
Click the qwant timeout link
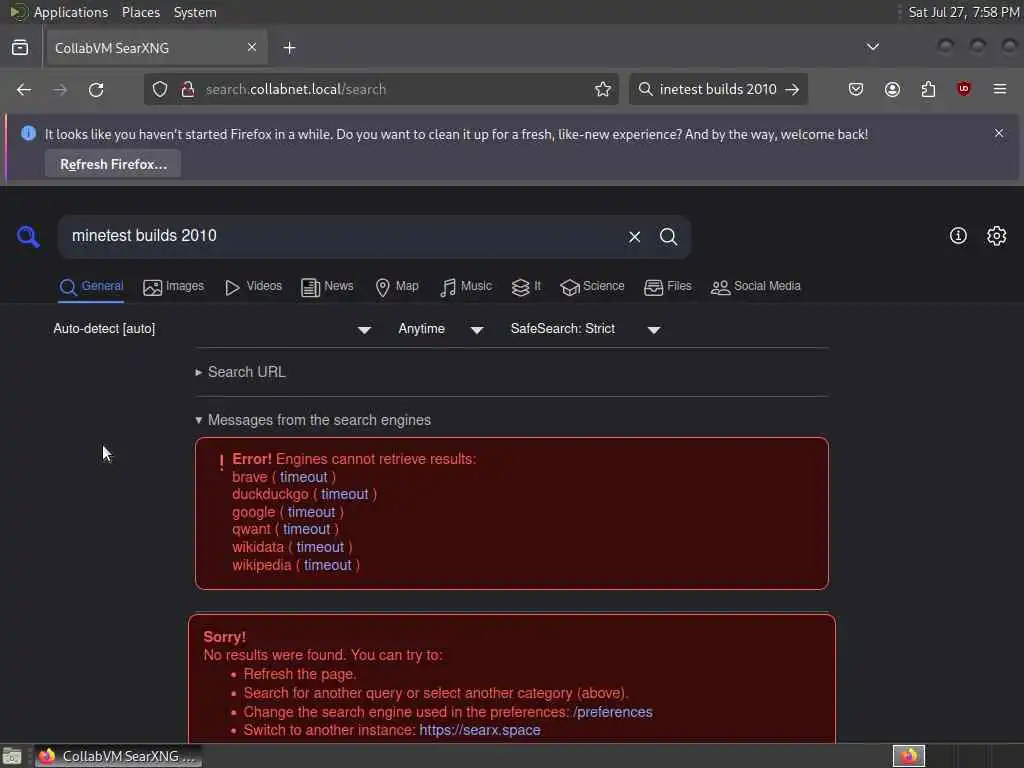point(307,530)
